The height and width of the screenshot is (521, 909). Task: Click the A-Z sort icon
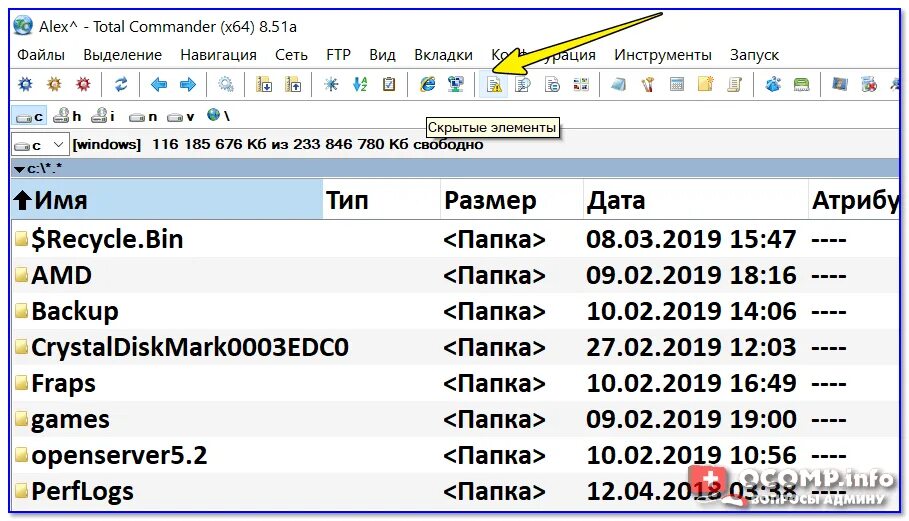click(360, 85)
